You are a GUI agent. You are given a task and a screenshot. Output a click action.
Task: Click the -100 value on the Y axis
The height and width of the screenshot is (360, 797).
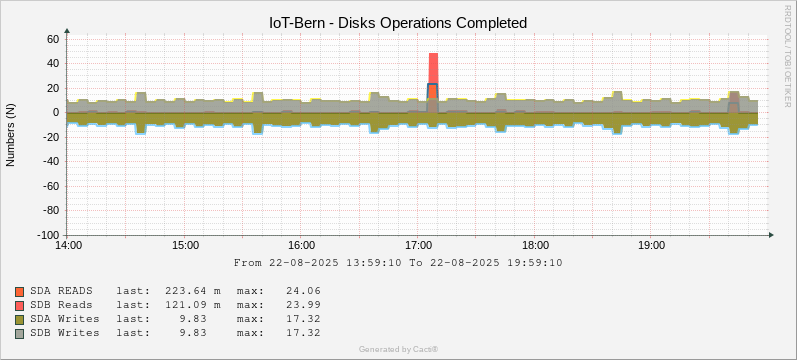coord(49,235)
